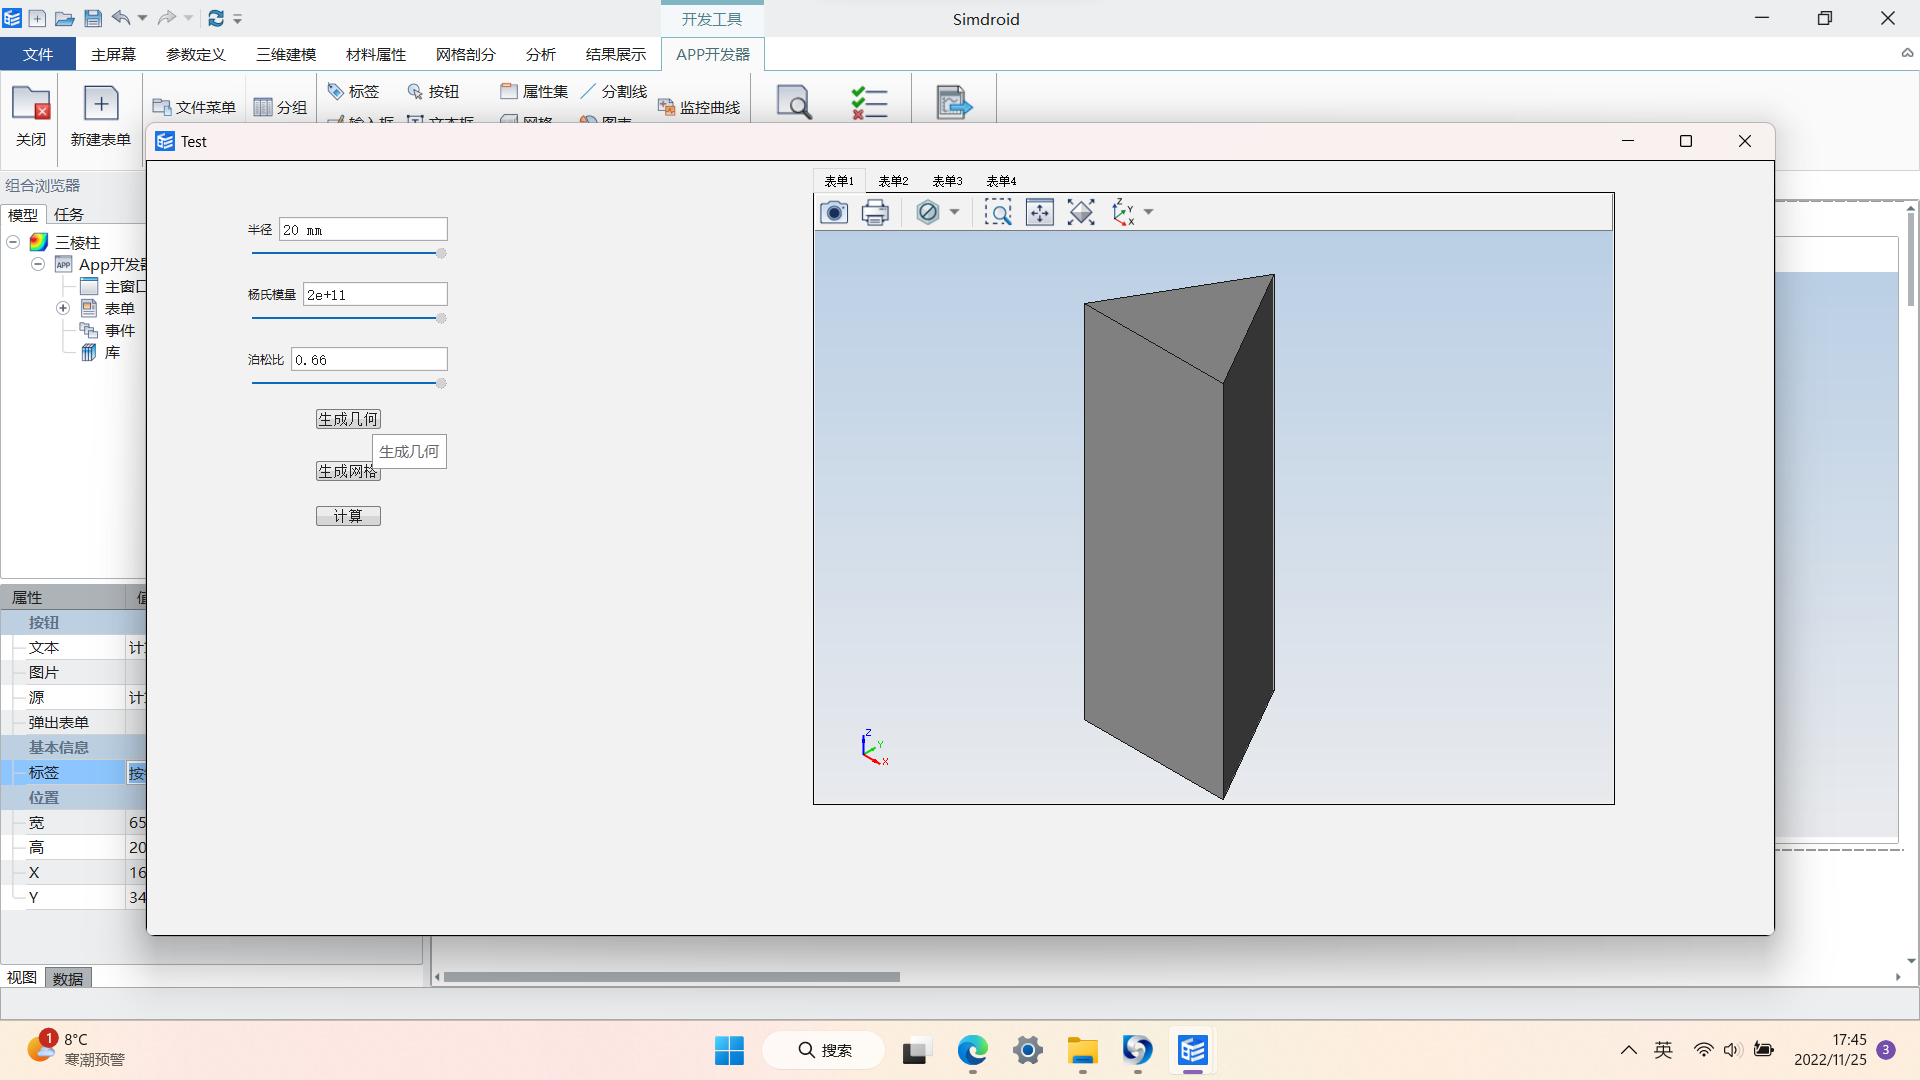Insert a Divider Line (分割线) control
This screenshot has height=1080, width=1920.
click(614, 91)
